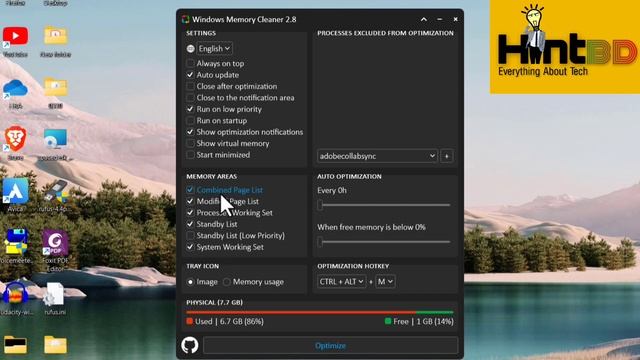The image size is (640, 360).
Task: Enable Always on top
Action: tap(190, 63)
